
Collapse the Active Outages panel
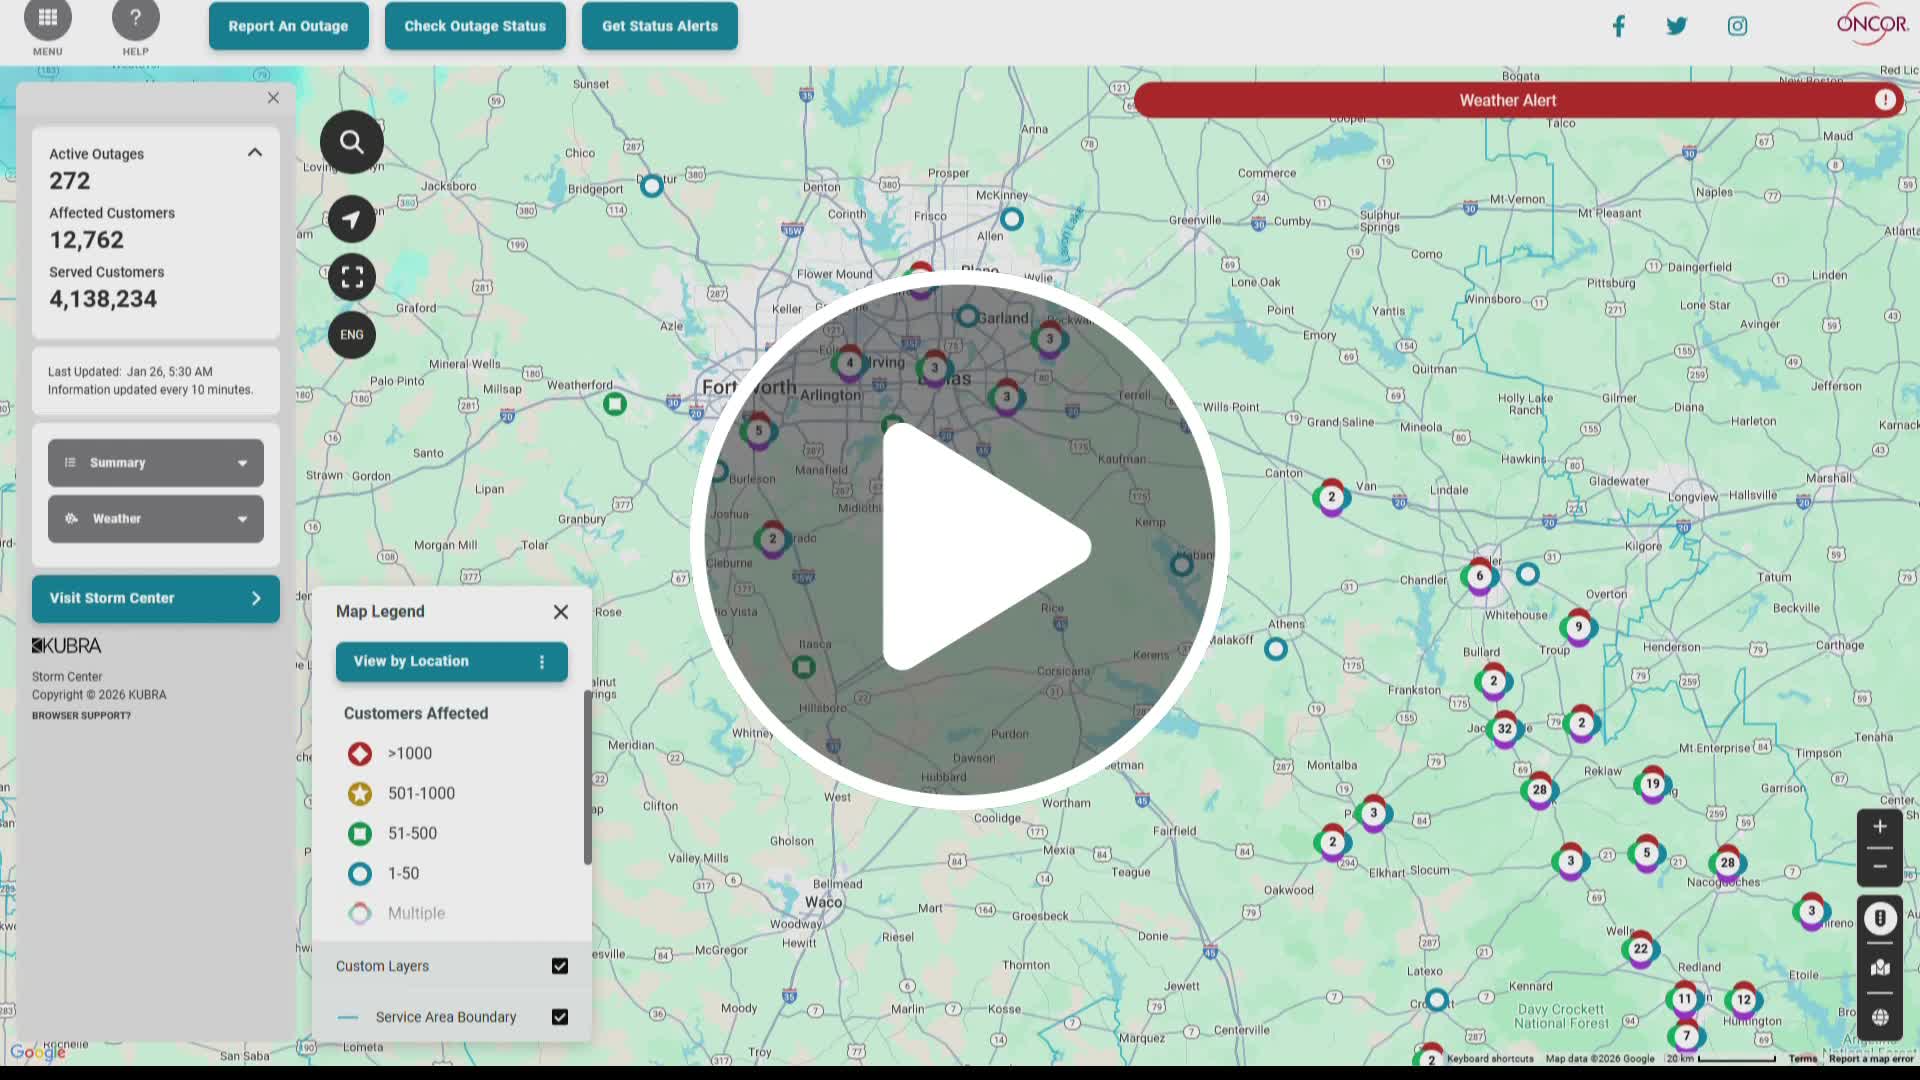[255, 152]
